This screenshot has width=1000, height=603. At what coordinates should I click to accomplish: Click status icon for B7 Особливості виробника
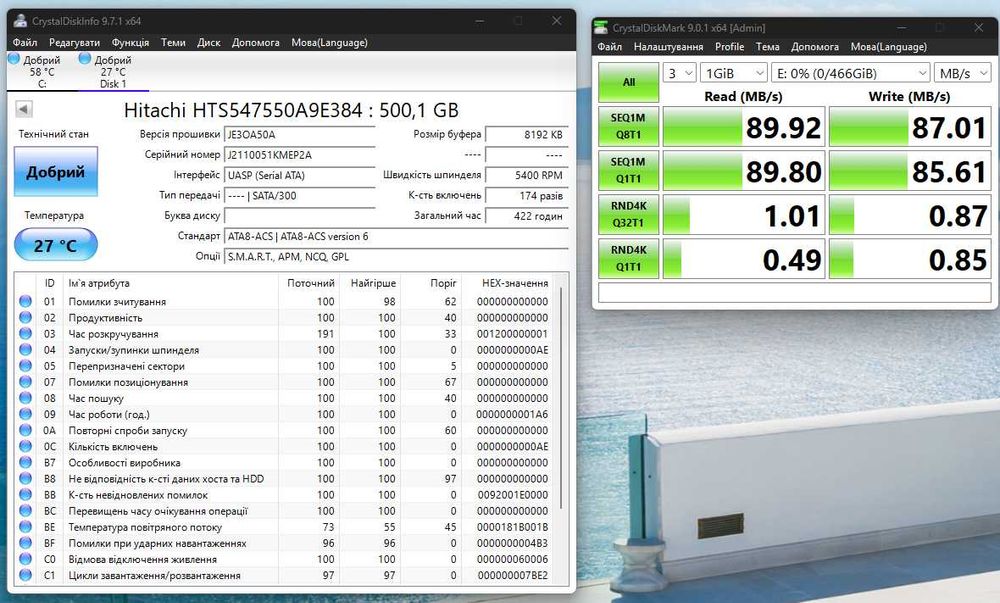click(26, 462)
